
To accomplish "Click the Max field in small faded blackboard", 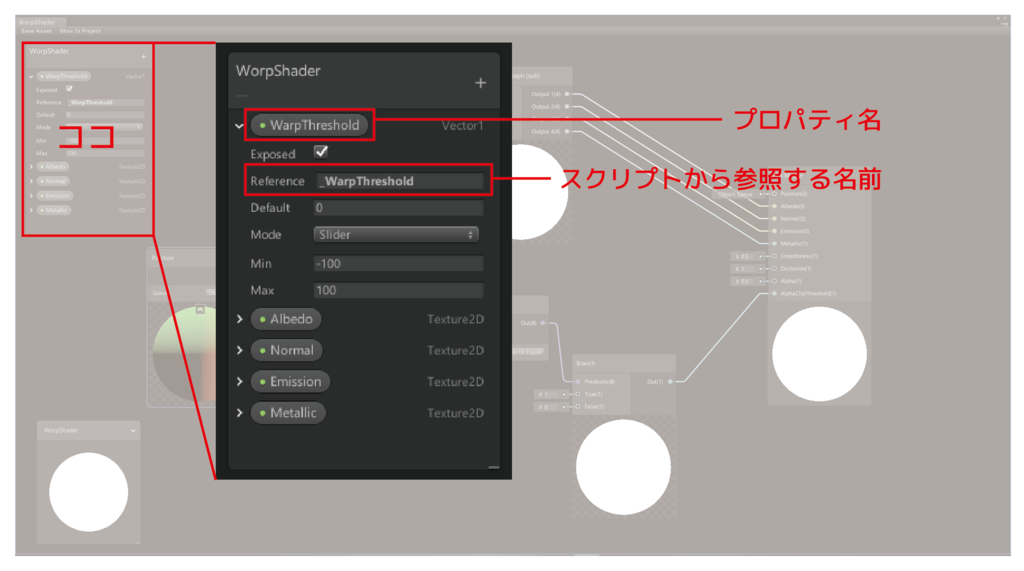I will tap(104, 154).
